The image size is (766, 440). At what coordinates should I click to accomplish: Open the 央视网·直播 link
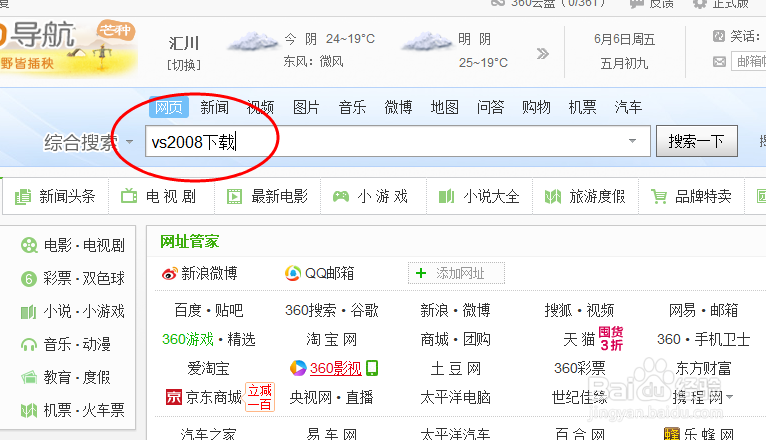pyautogui.click(x=332, y=397)
